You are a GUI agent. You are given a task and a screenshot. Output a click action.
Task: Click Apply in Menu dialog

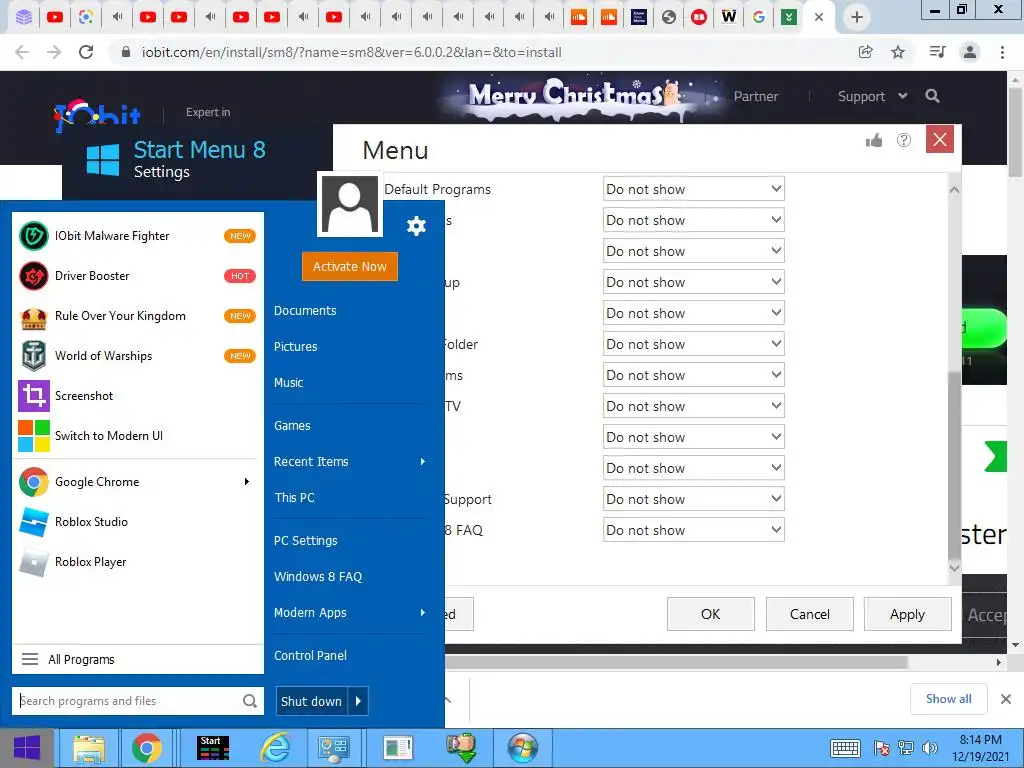907,614
